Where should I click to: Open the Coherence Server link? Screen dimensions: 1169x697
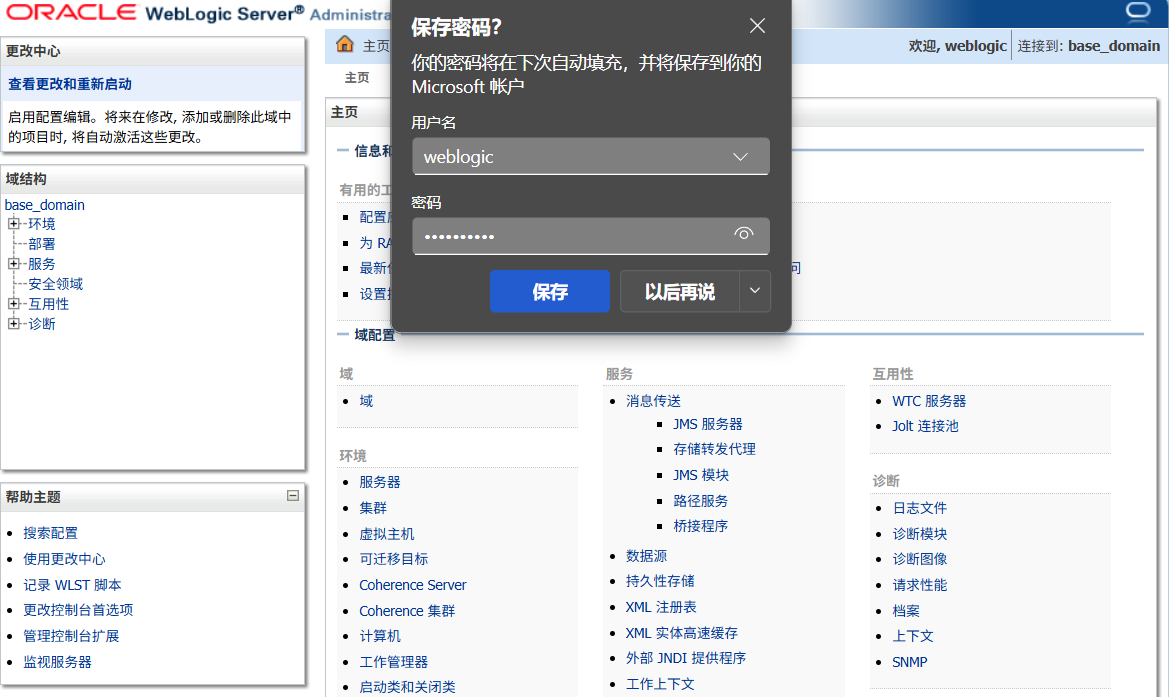(x=413, y=585)
